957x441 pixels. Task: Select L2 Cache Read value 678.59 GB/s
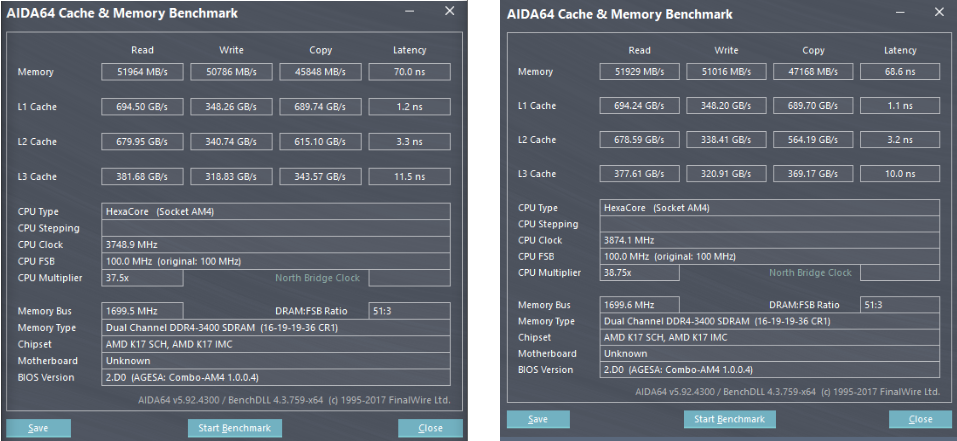639,140
